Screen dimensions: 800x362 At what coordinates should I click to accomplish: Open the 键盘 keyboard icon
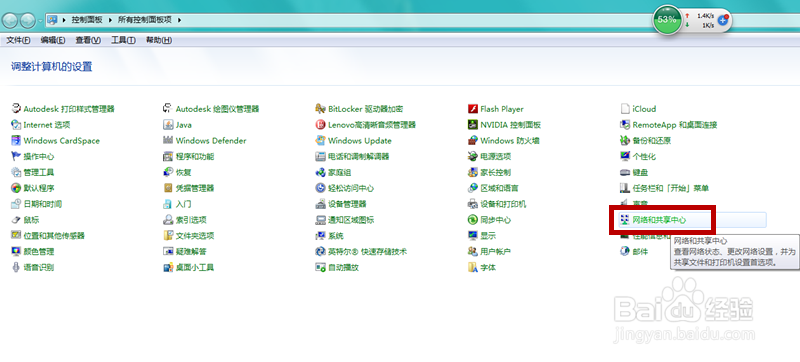625,172
